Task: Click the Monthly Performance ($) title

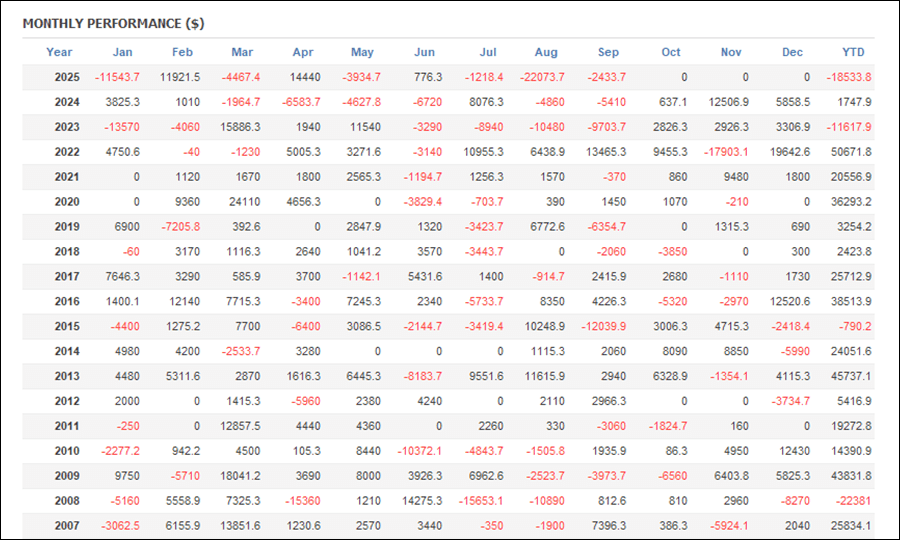Action: (x=113, y=22)
